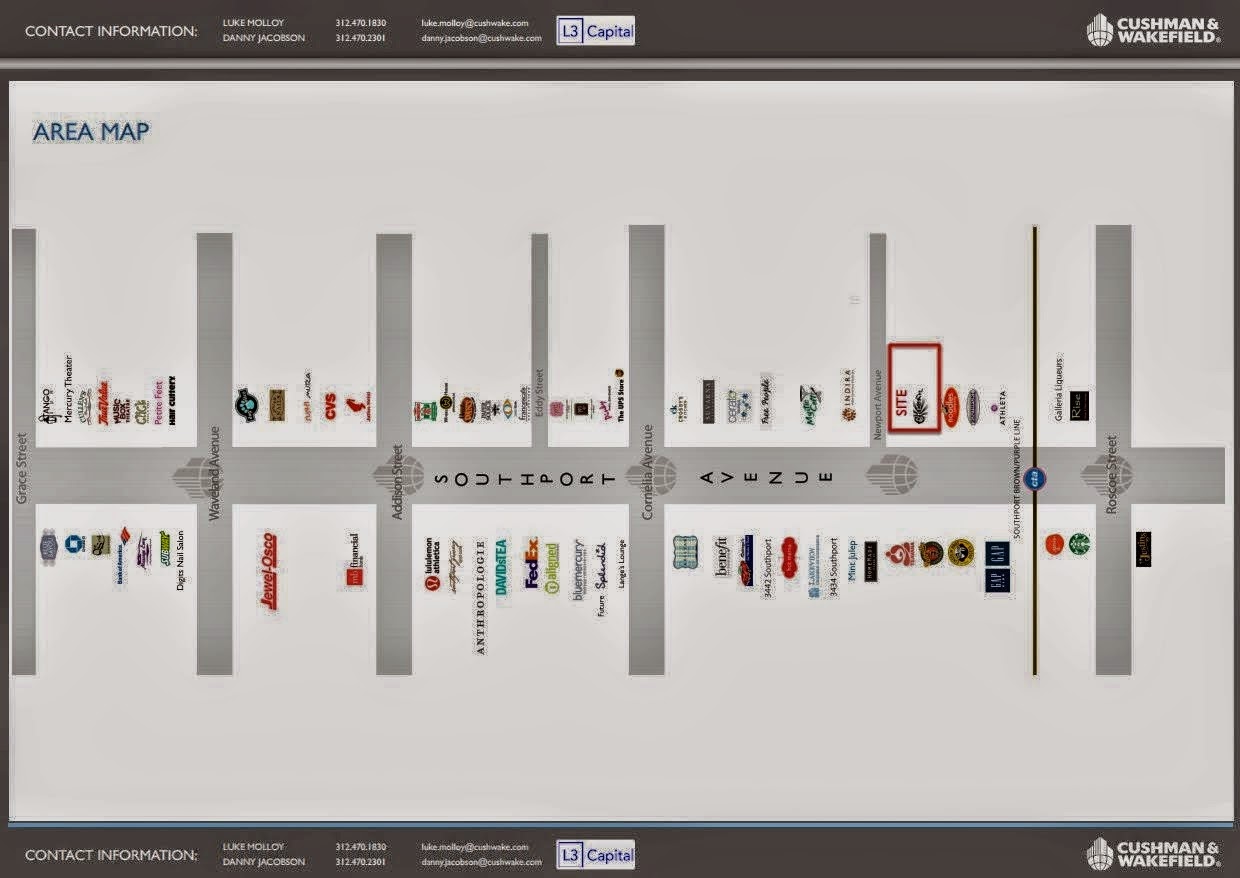This screenshot has height=878, width=1240.
Task: Open luke.molloy@cushwake.com email in footer
Action: [x=475, y=846]
